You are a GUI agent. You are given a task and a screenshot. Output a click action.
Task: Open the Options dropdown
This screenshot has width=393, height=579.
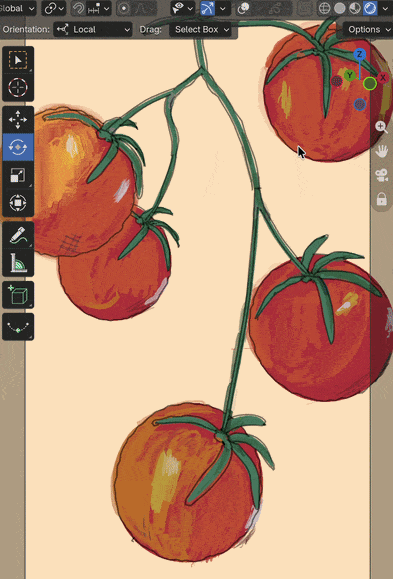(x=368, y=29)
